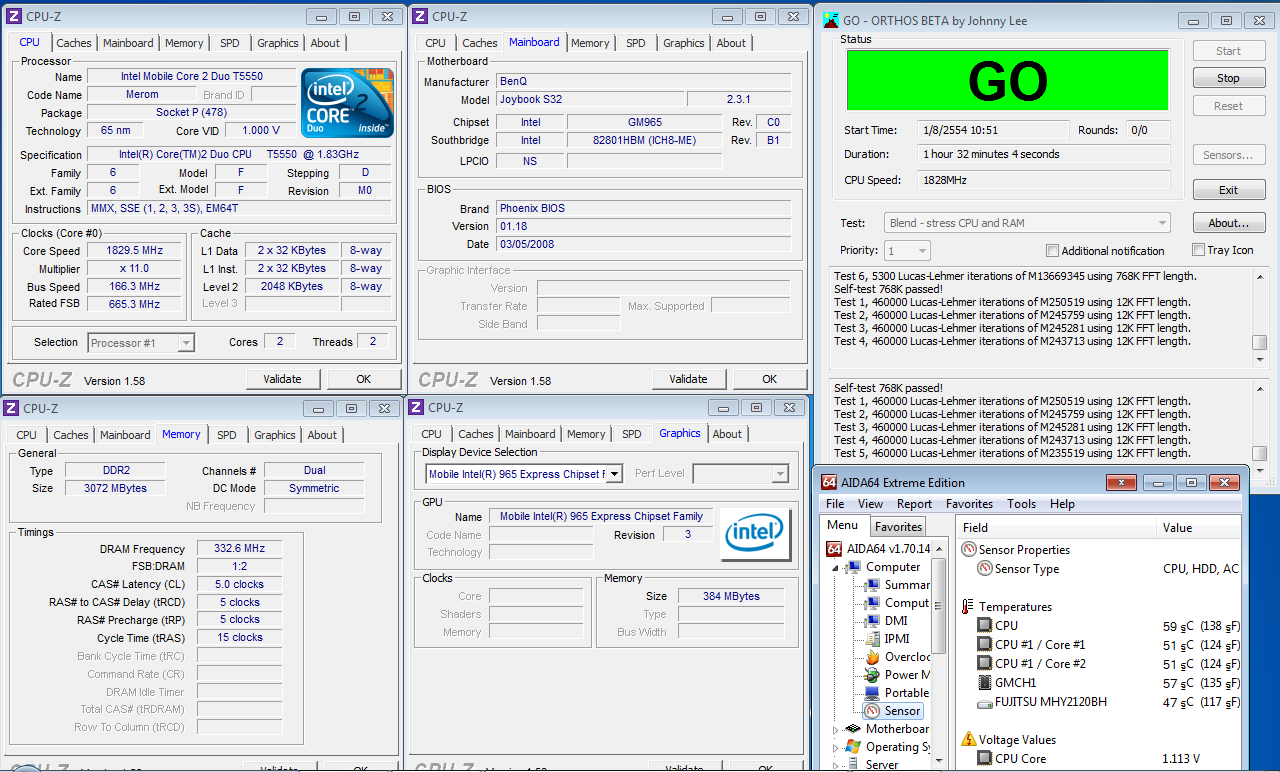This screenshot has width=1280, height=772.
Task: Click the Intel Core 2 Duo logo
Action: [x=347, y=102]
